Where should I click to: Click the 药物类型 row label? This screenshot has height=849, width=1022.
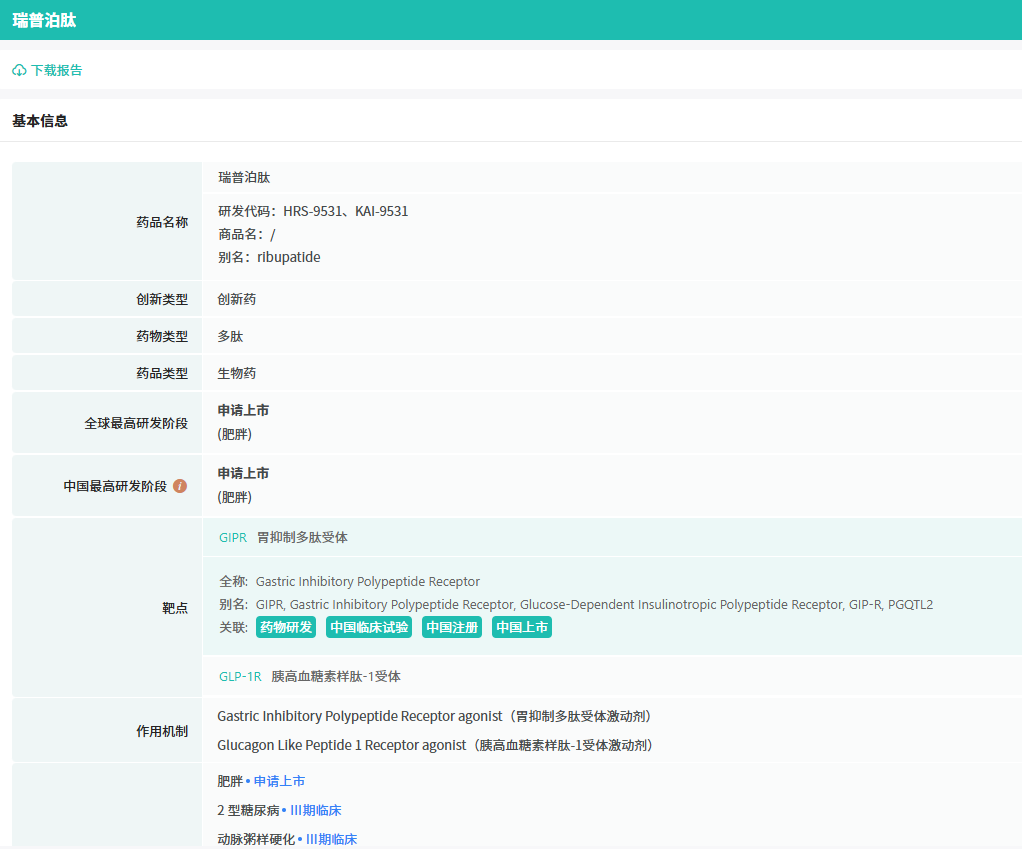(162, 336)
